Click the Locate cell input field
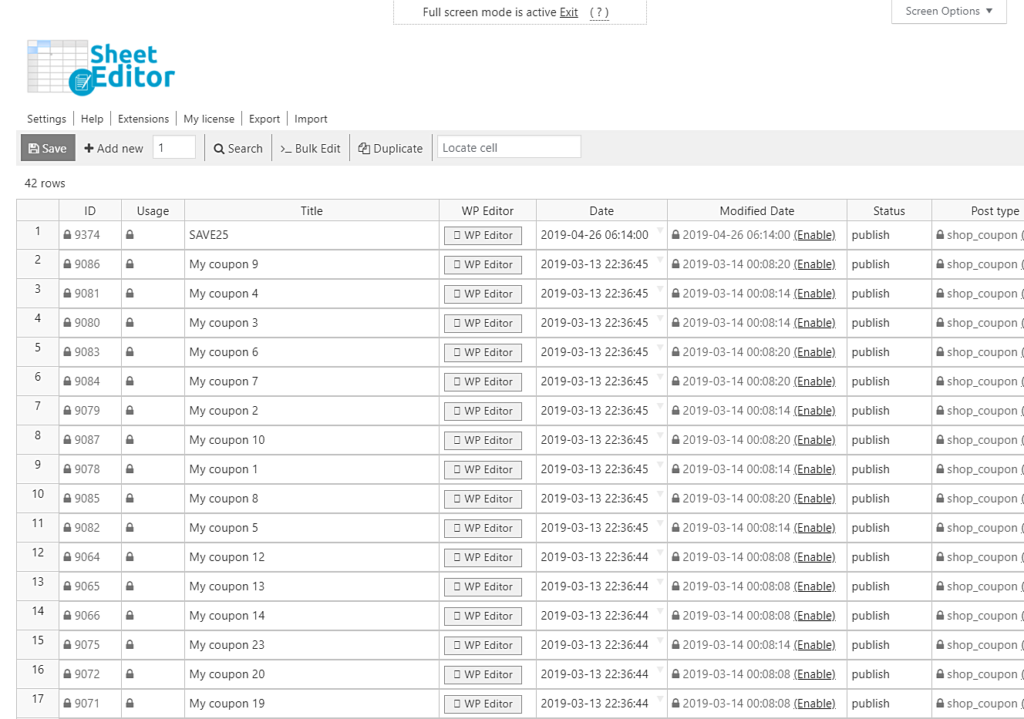The image size is (1024, 719). 509,147
